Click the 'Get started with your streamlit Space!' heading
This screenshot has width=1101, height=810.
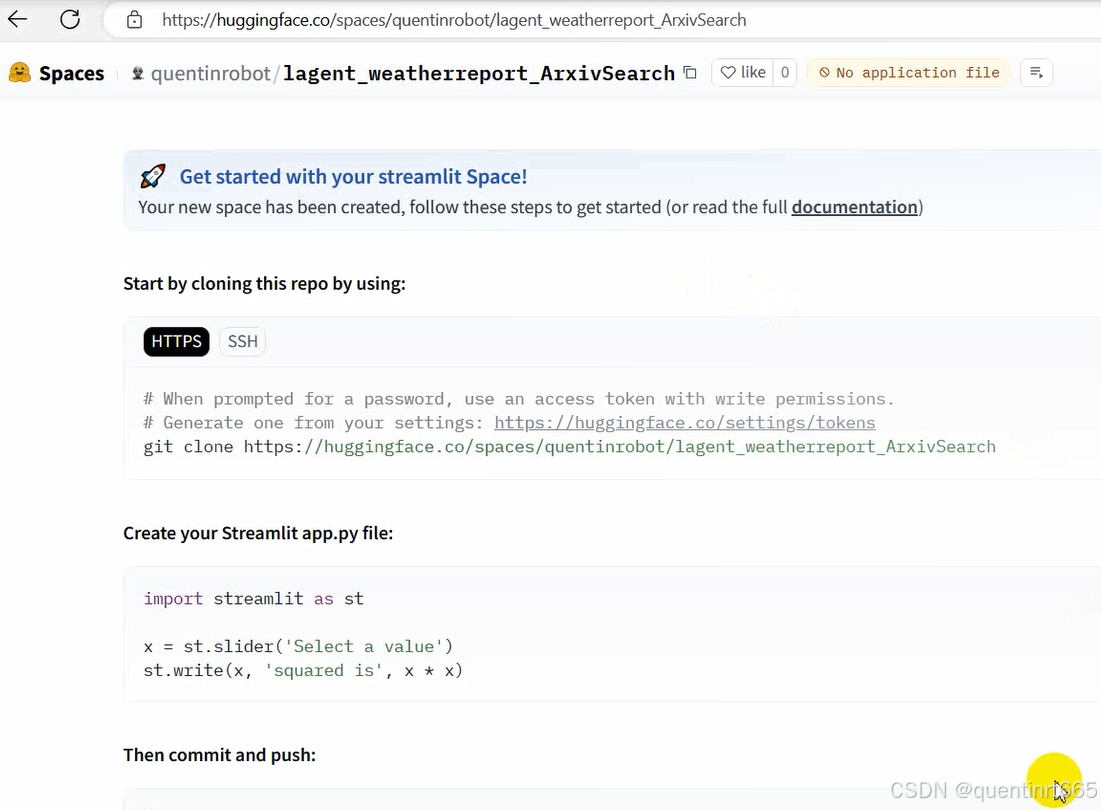353,176
